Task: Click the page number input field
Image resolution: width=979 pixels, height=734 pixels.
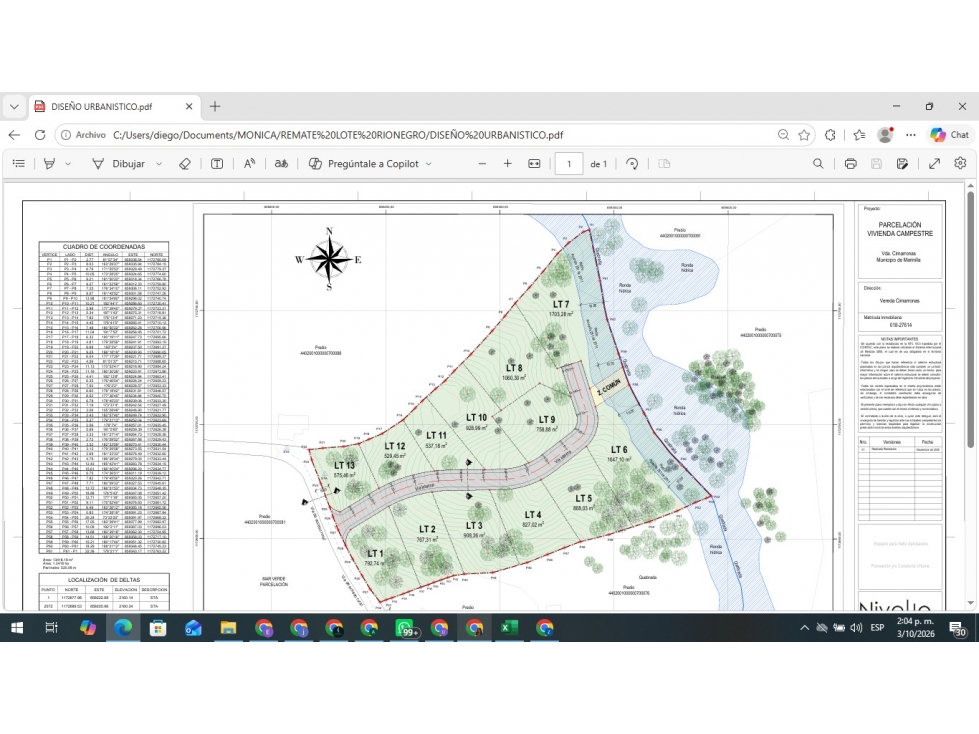Action: coord(569,164)
